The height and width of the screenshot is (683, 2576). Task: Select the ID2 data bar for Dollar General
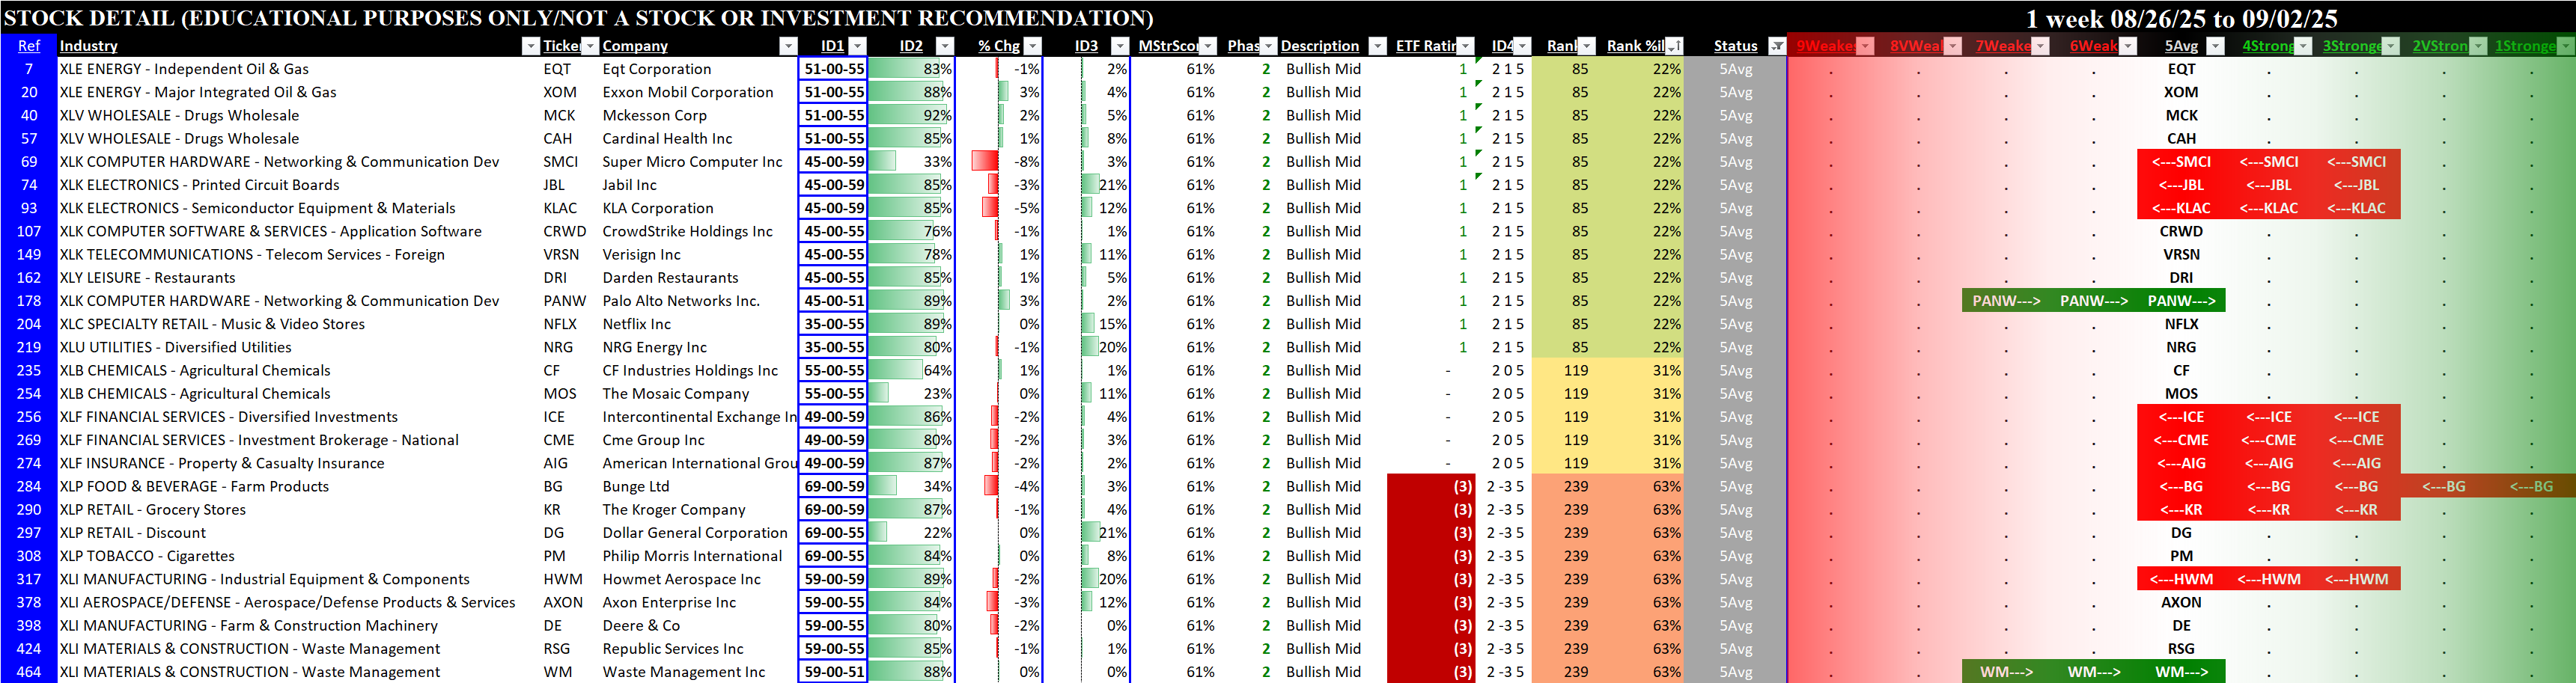tap(911, 533)
